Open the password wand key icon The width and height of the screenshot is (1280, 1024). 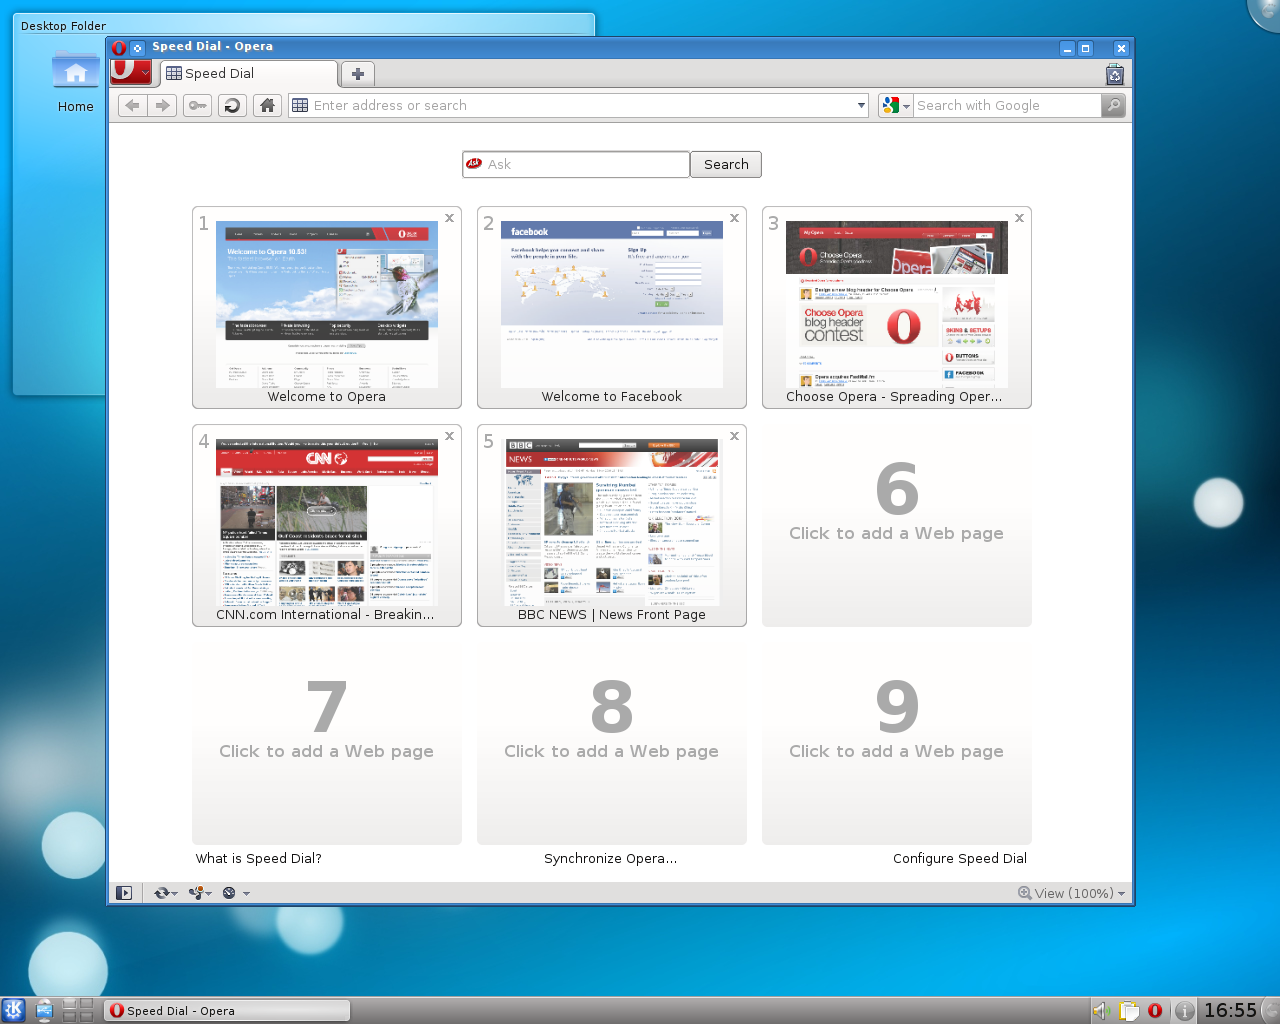[x=198, y=105]
